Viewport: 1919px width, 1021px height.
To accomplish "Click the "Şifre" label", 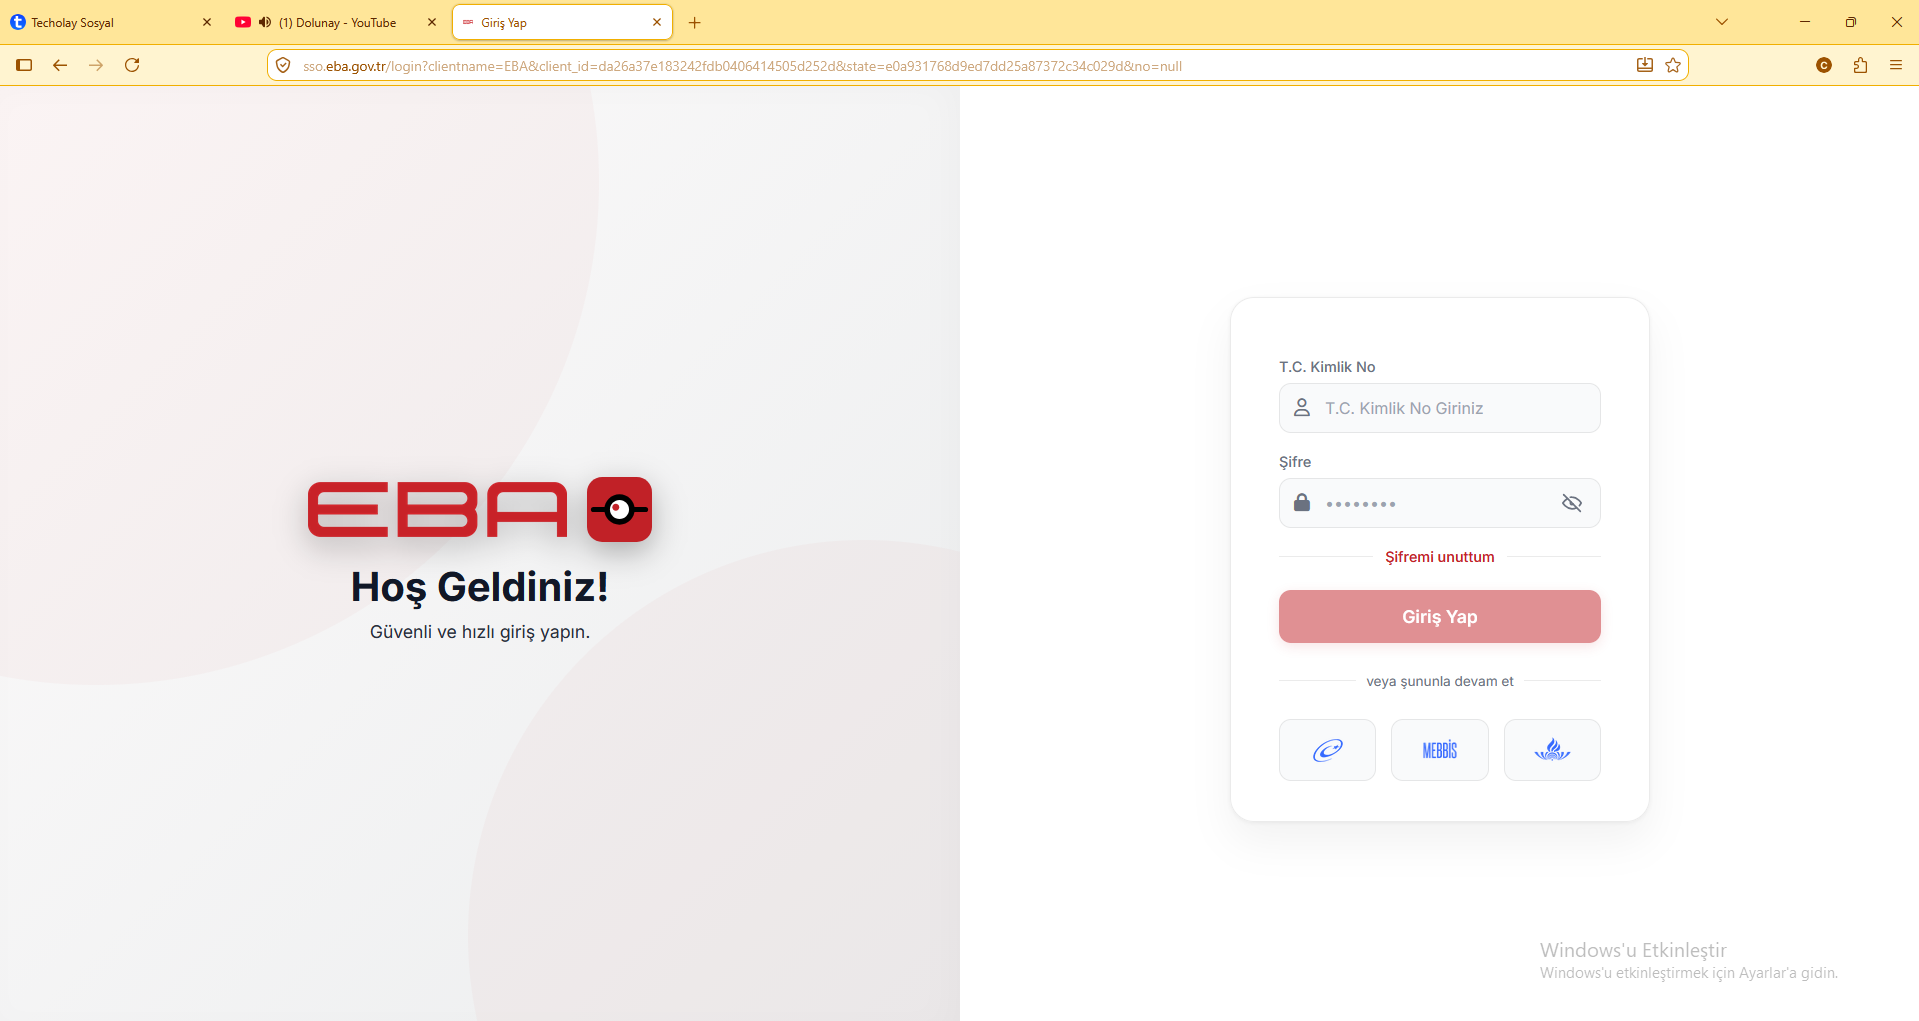I will coord(1295,462).
